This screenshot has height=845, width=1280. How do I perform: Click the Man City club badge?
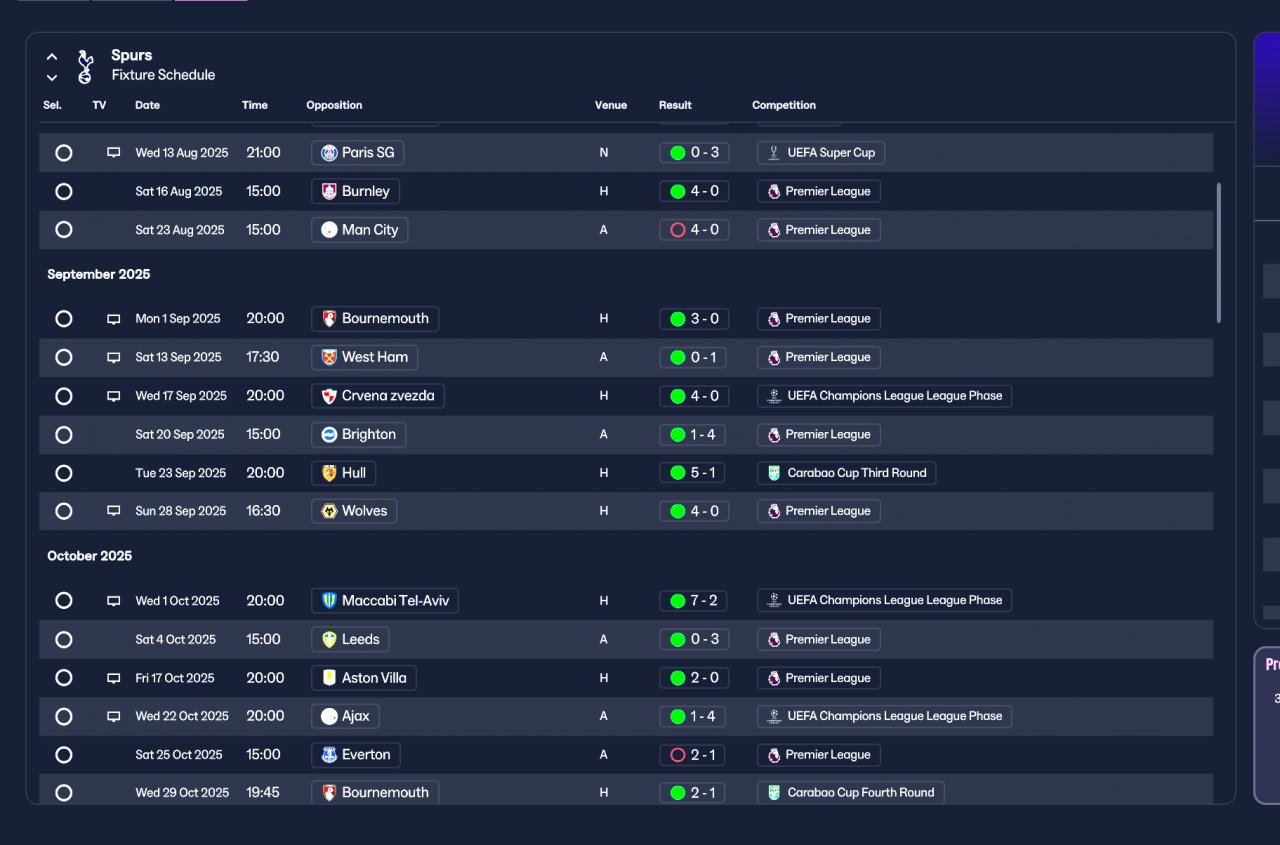point(329,230)
